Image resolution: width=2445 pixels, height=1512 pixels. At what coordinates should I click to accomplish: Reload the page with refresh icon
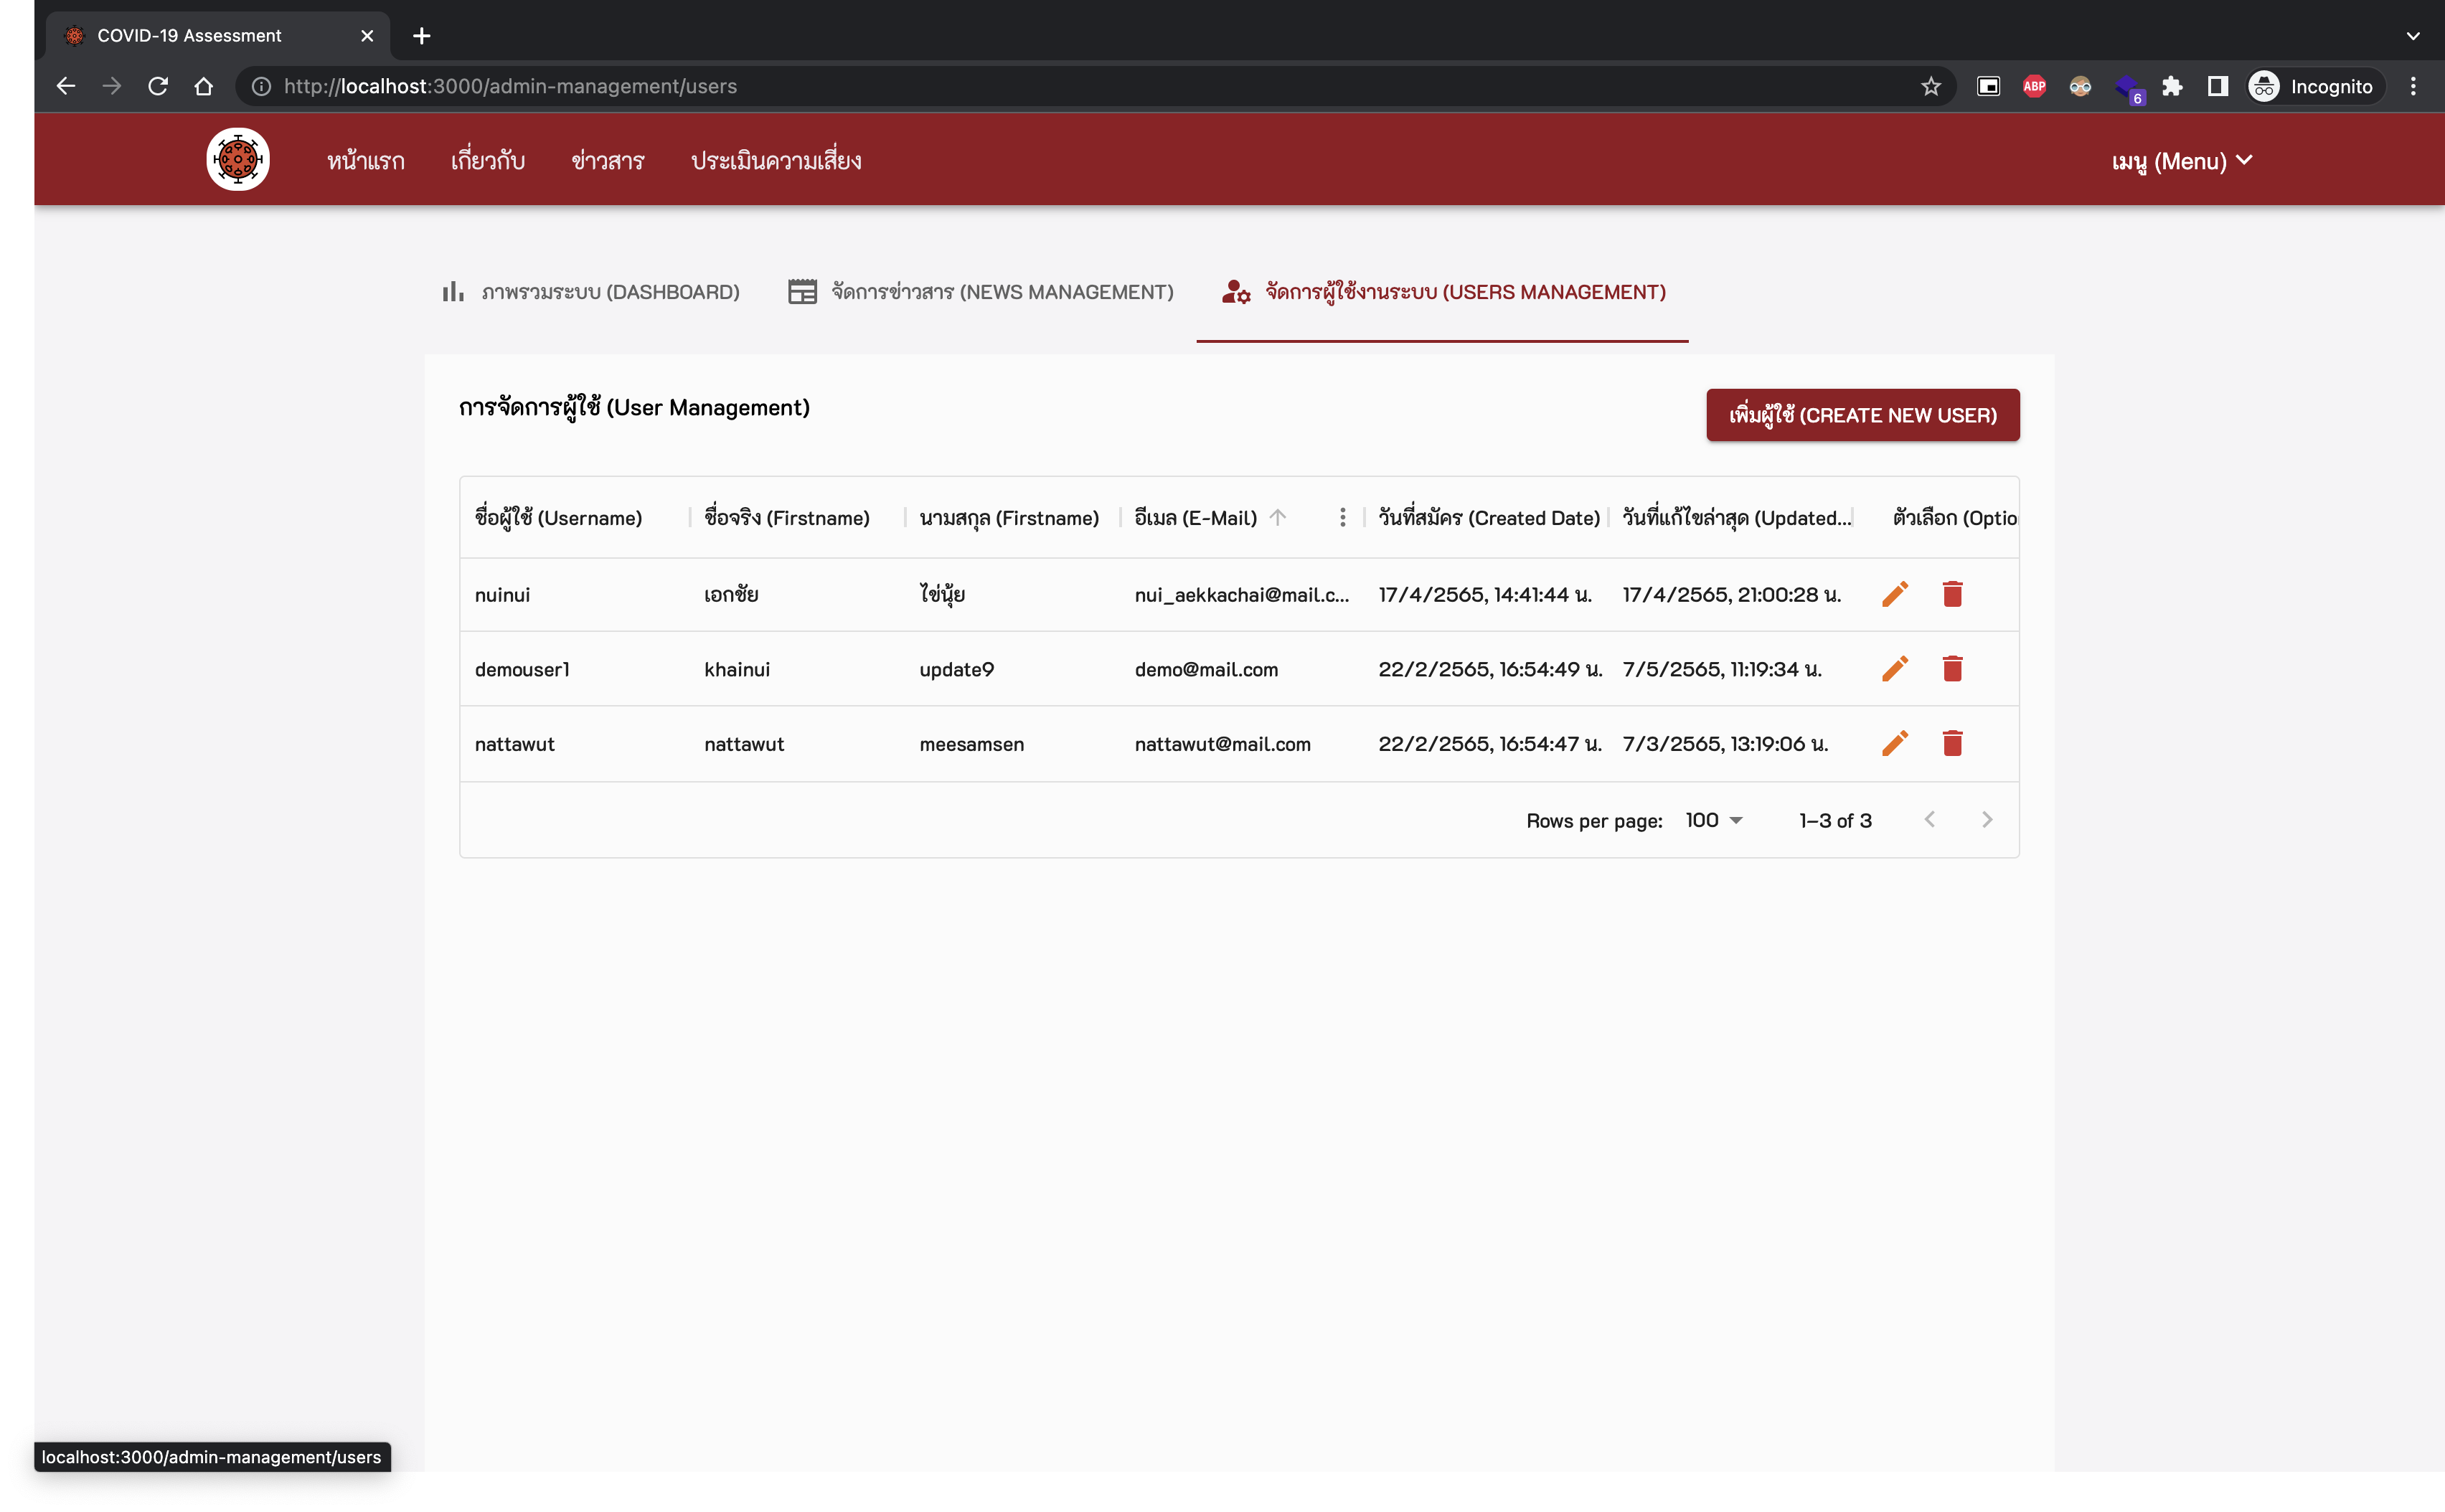[158, 86]
